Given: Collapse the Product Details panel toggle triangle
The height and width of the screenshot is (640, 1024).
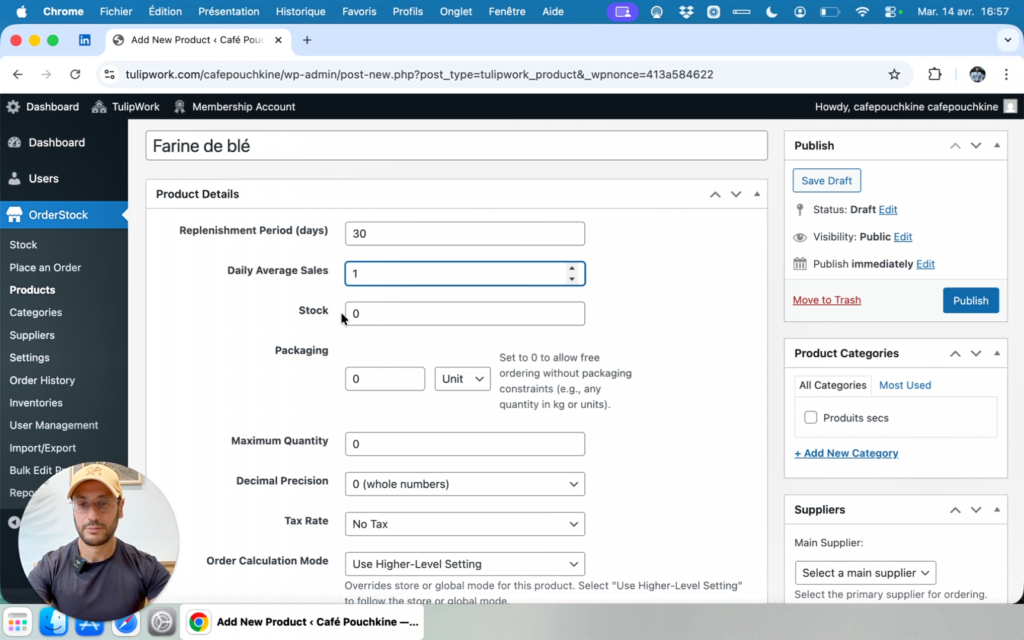Looking at the screenshot, I should point(757,194).
